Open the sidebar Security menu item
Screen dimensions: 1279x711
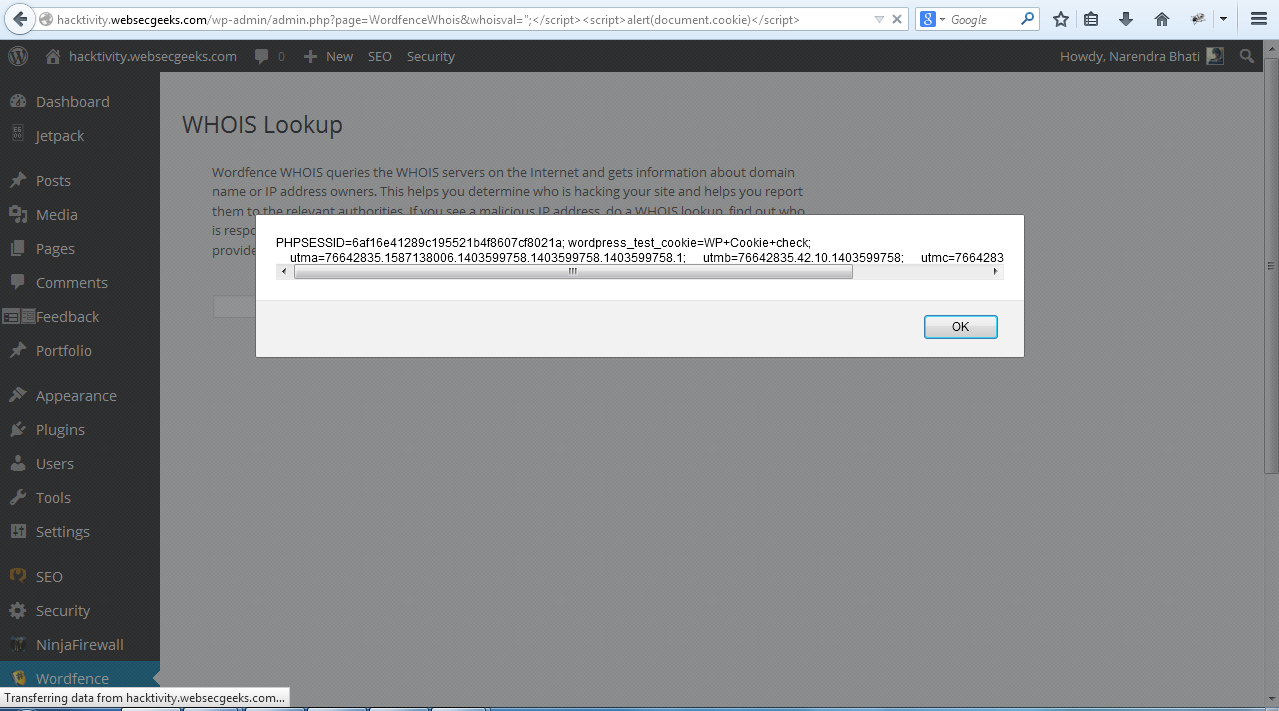coord(63,610)
